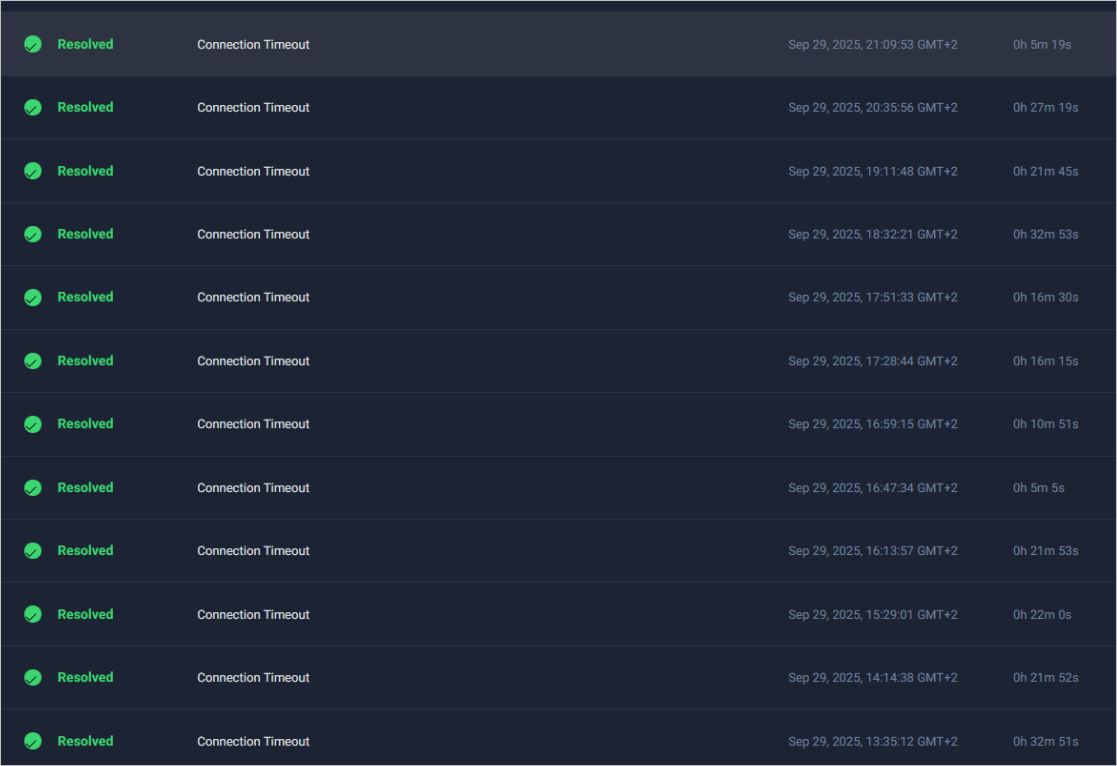1117x766 pixels.
Task: Click the status icon on the 18:32:21 row
Action: pos(33,234)
